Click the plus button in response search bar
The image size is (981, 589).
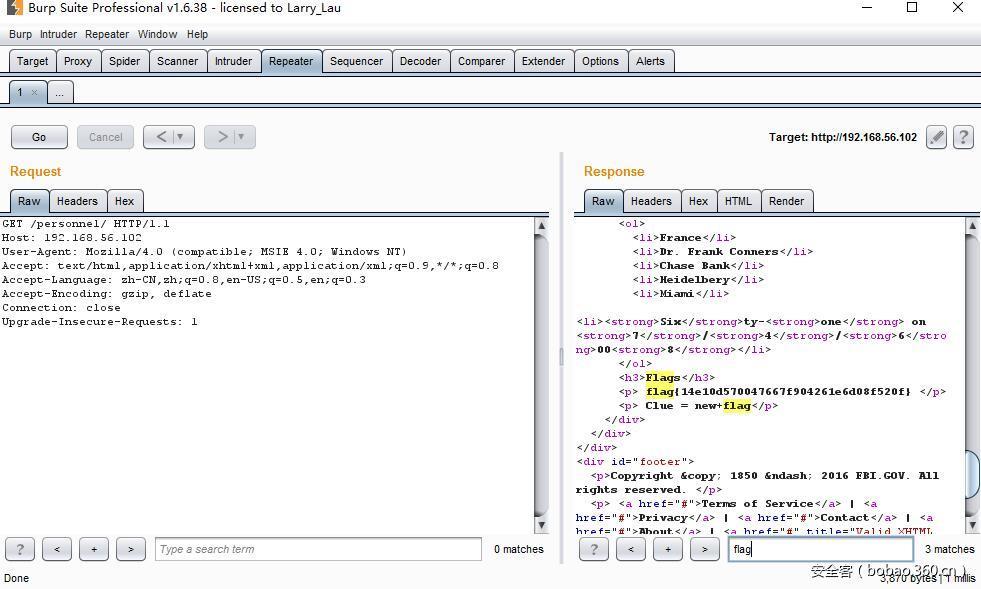tap(668, 549)
